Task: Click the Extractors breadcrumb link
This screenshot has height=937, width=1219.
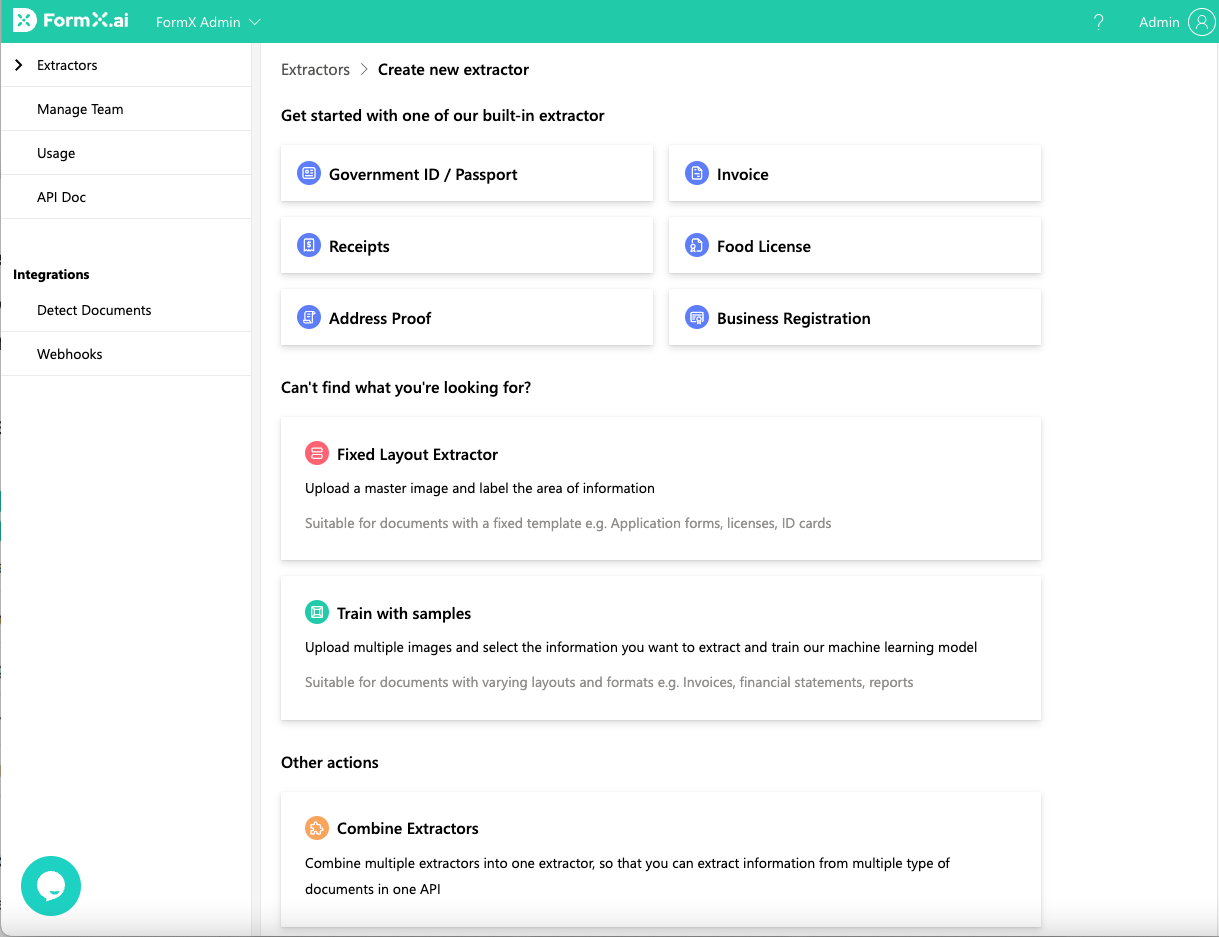Action: click(315, 70)
